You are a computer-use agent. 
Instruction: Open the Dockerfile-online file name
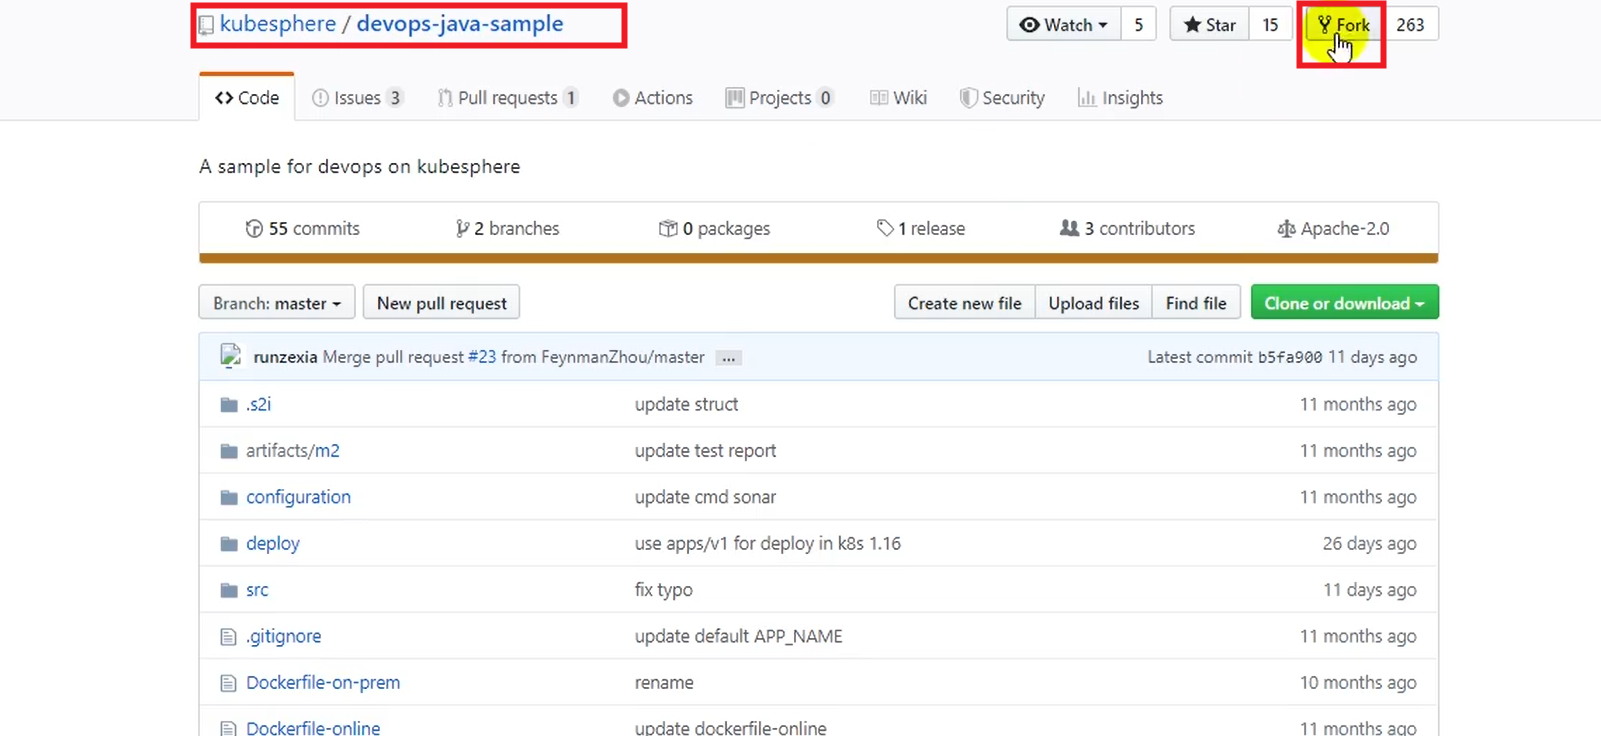tap(313, 728)
